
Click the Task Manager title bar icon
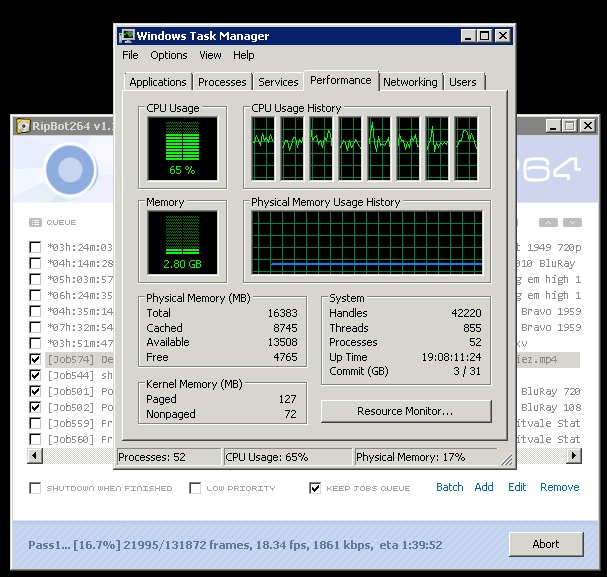point(127,36)
